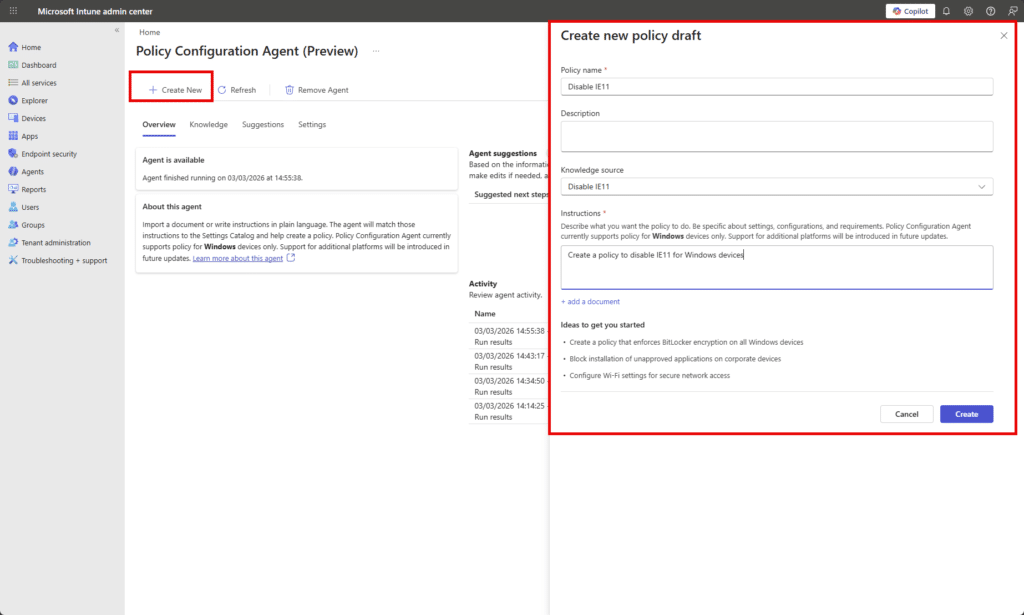This screenshot has height=615, width=1024.
Task: Open Copilot from the top bar
Action: 908,11
